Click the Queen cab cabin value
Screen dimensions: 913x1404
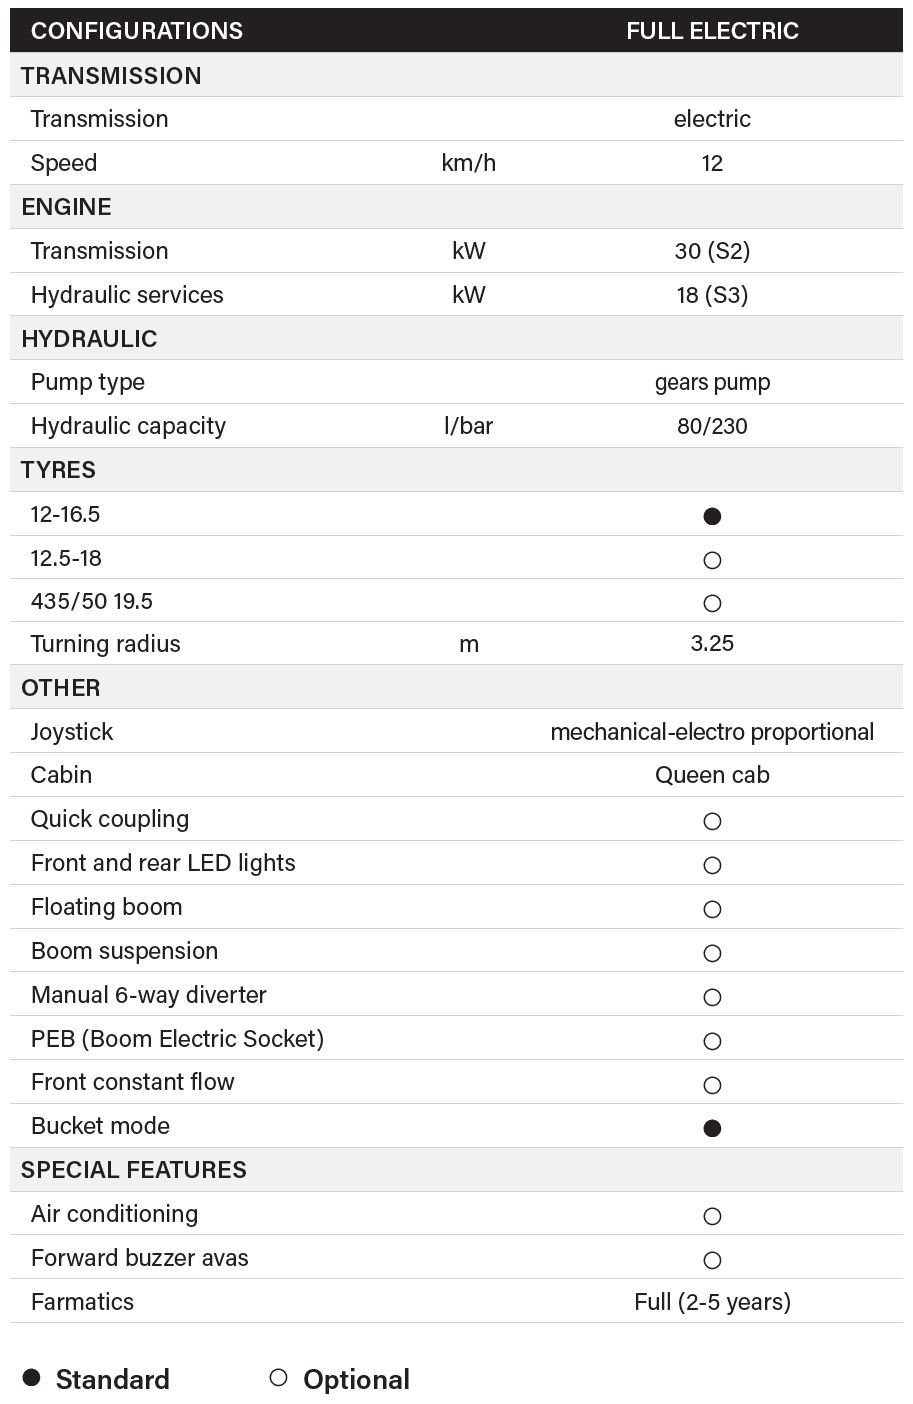(x=712, y=775)
